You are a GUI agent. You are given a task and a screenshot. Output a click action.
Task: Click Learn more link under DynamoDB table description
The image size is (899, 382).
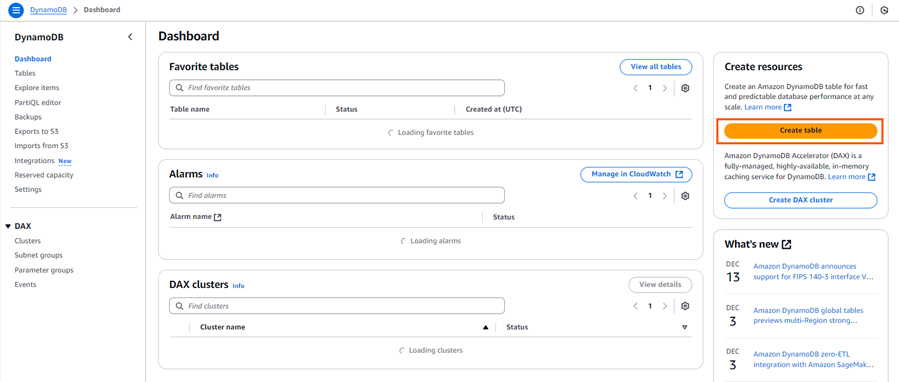tap(768, 107)
